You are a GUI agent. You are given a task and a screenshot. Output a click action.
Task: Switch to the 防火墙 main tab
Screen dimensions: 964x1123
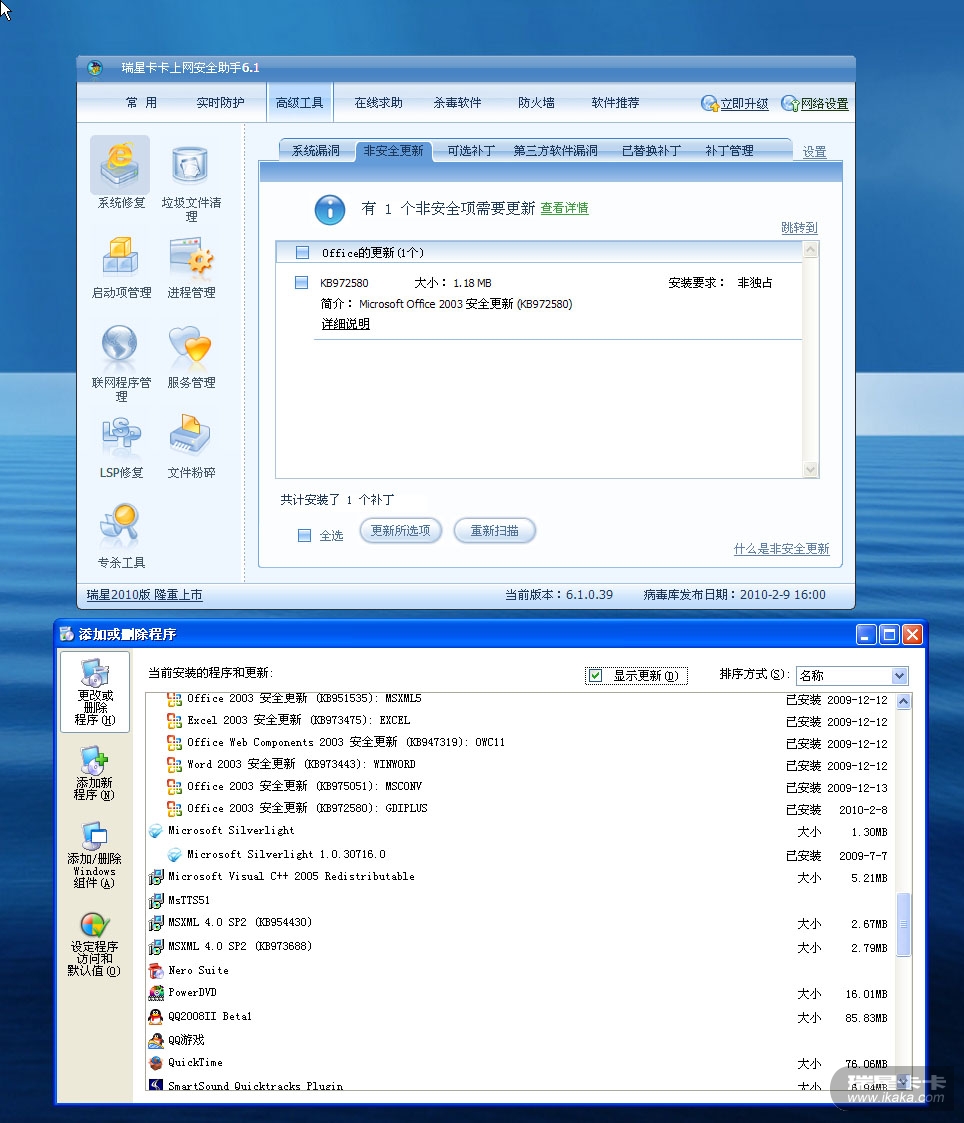[536, 103]
